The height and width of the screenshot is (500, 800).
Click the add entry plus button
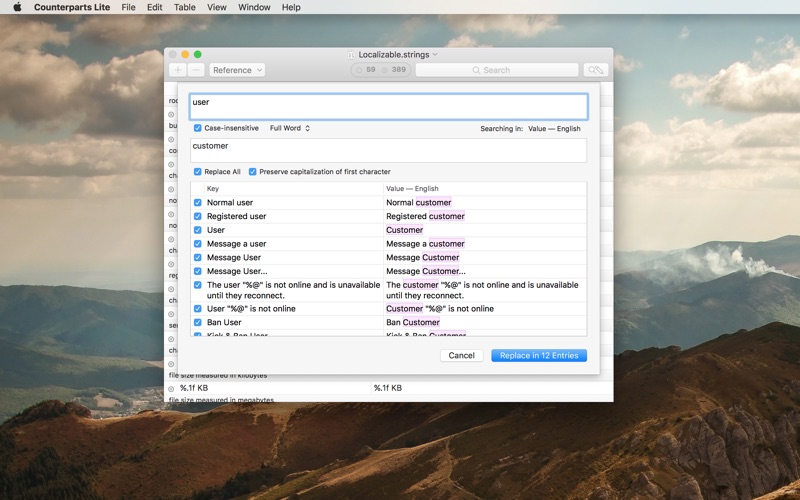click(178, 70)
